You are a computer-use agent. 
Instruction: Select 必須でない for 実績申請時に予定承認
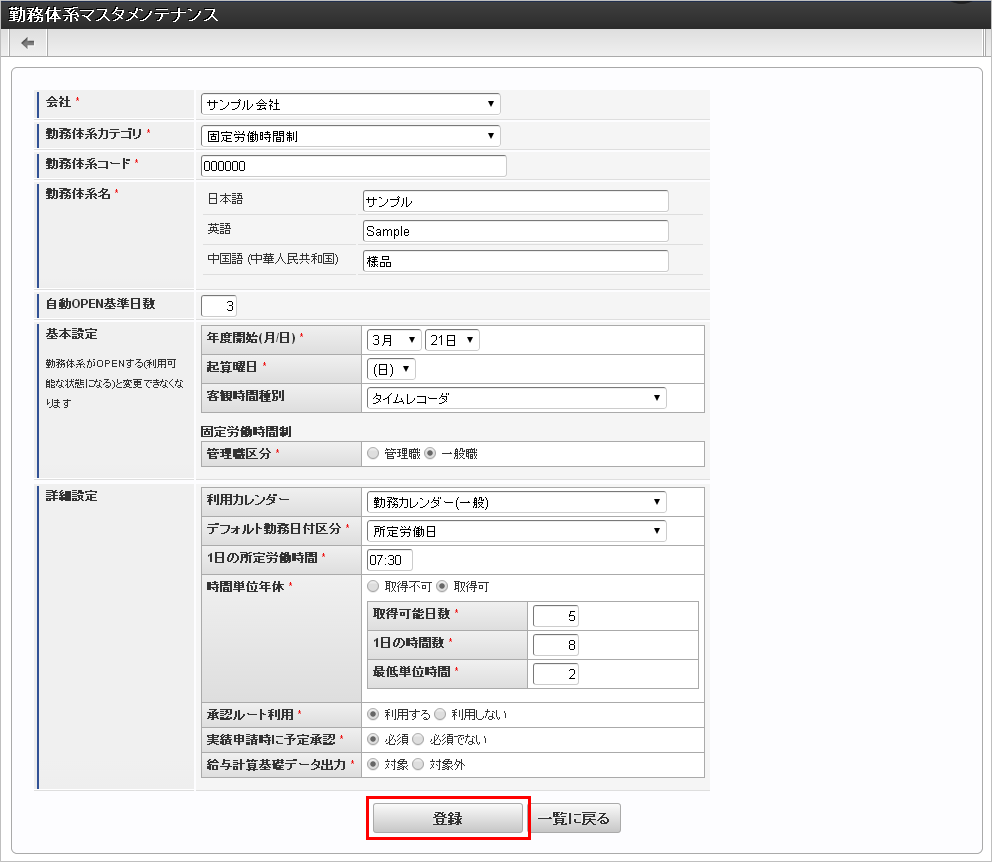click(418, 739)
